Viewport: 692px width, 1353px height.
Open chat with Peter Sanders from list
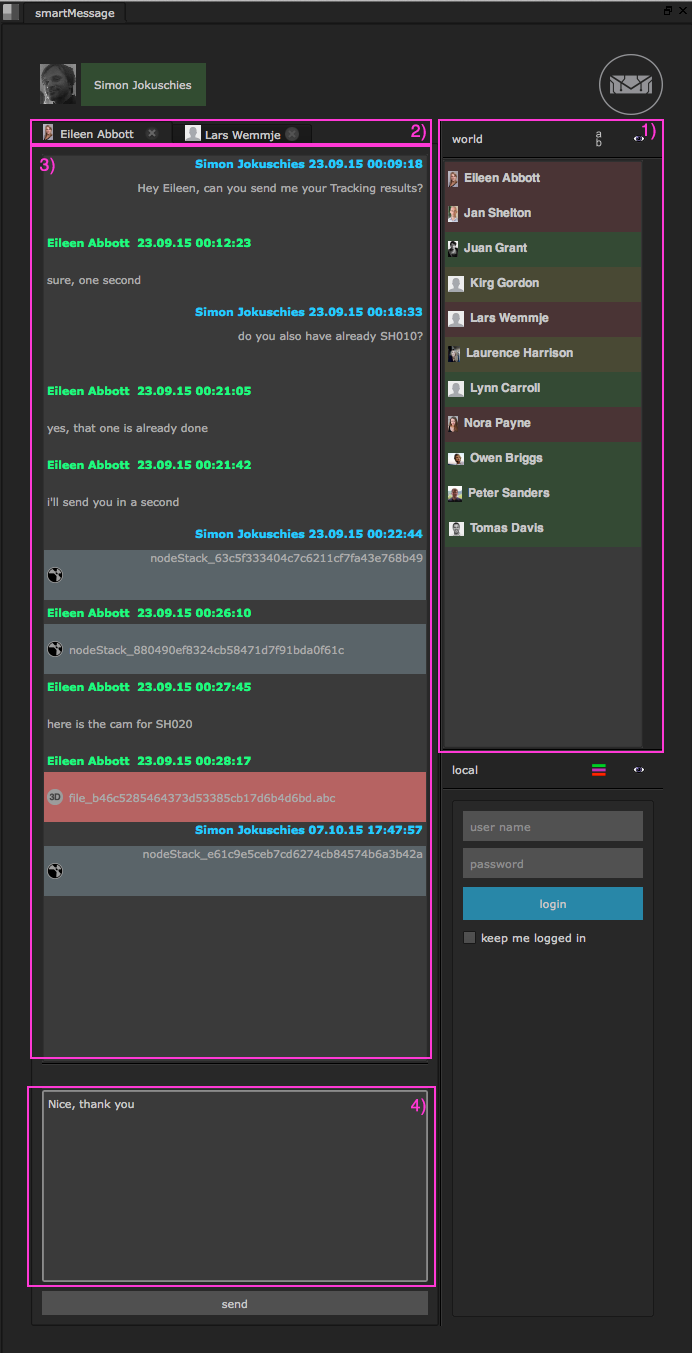tap(508, 493)
